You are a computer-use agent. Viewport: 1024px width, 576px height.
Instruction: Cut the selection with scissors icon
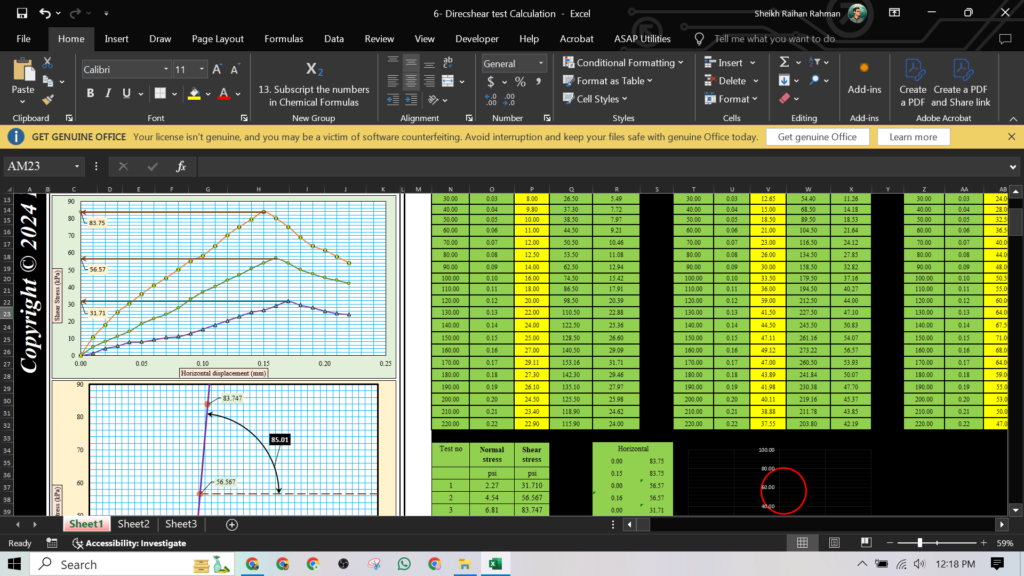point(47,63)
